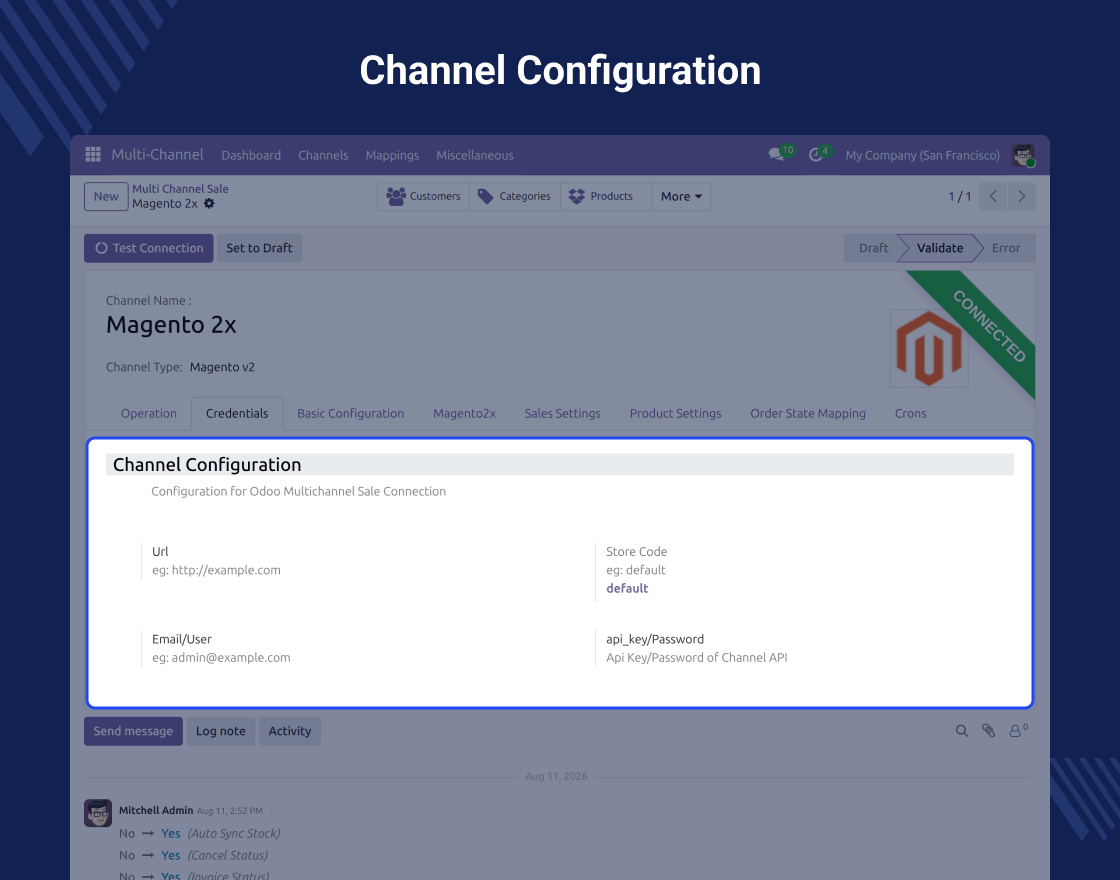This screenshot has height=880, width=1120.
Task: Open the Channels menu
Action: point(323,155)
